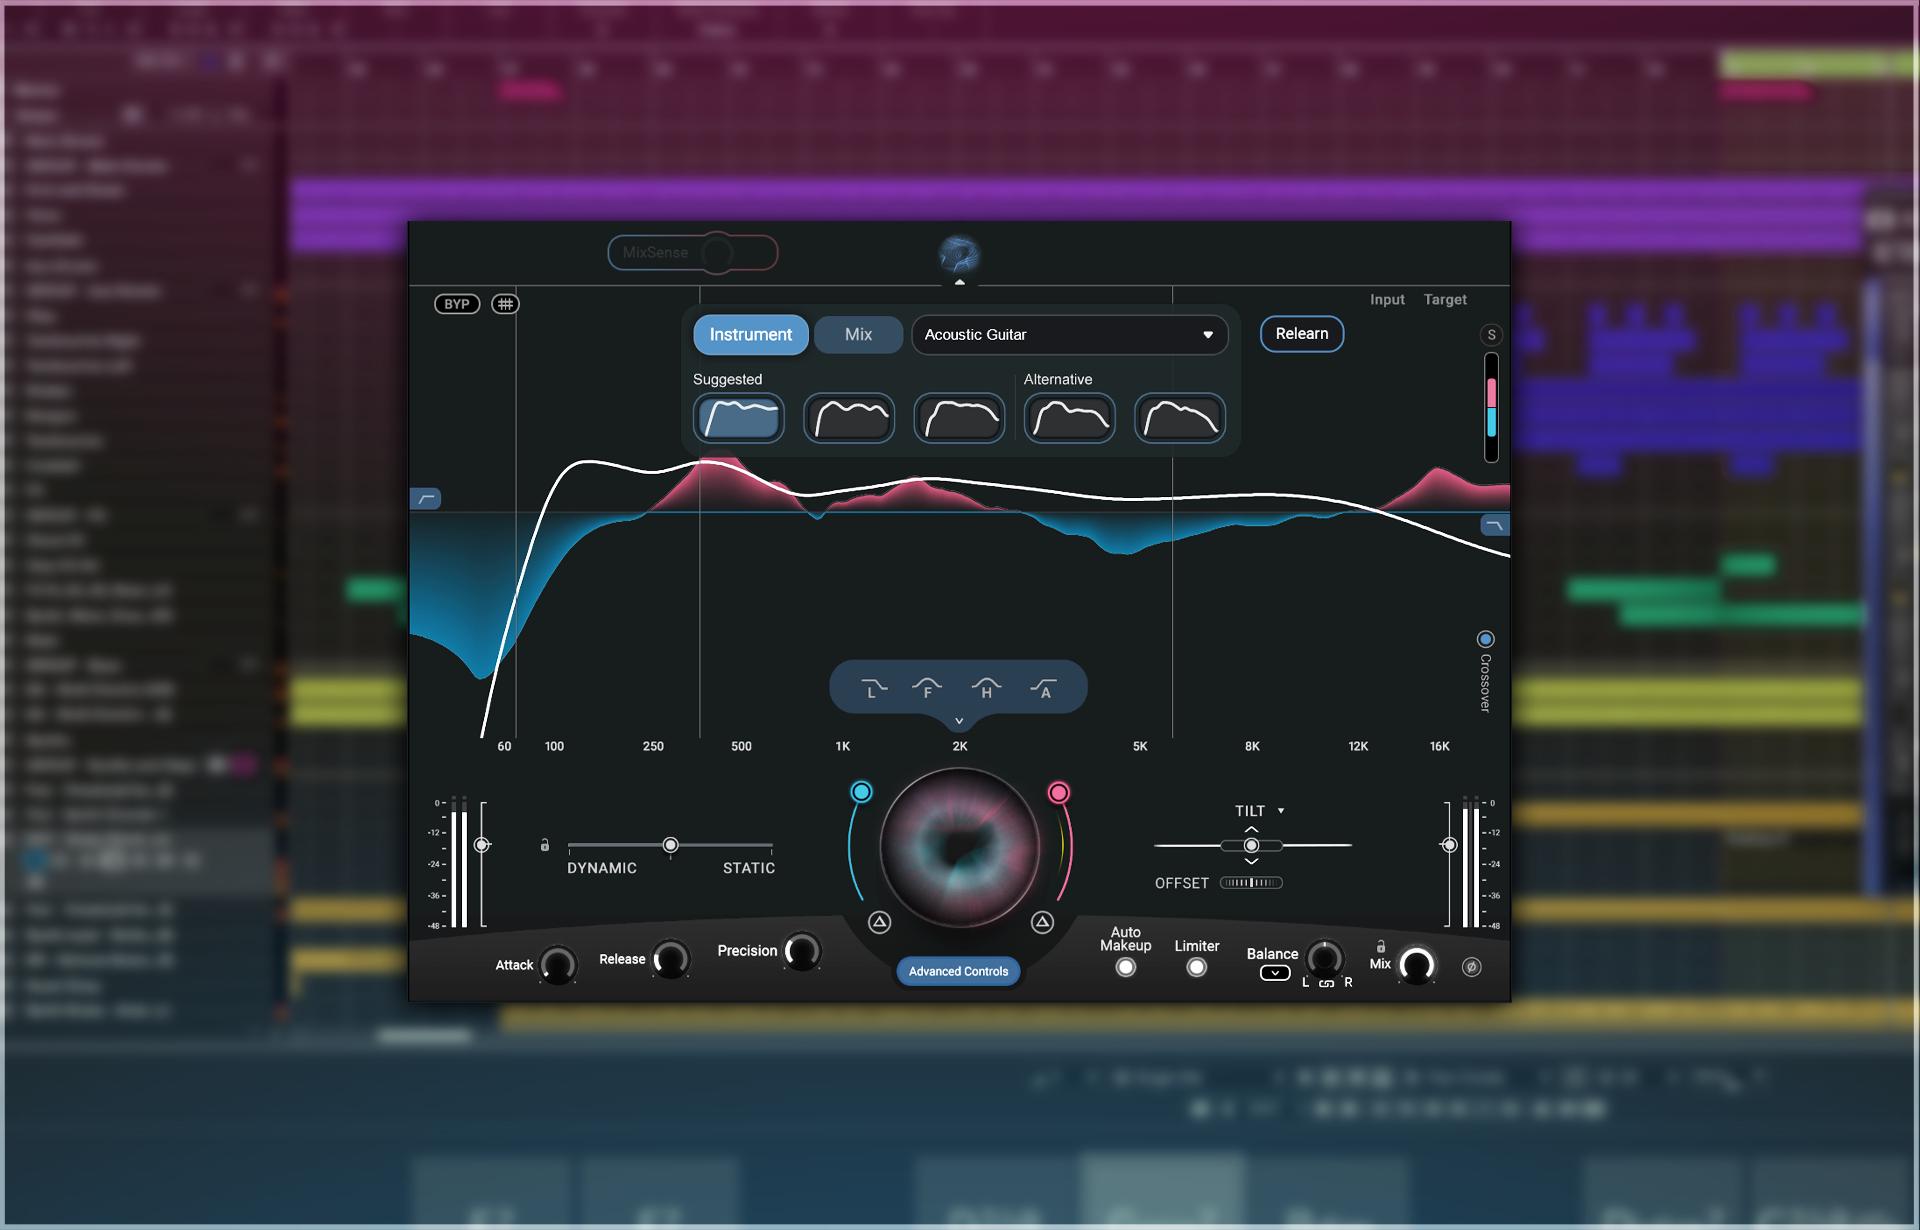Click the Precision knob
This screenshot has height=1230, width=1920.
(x=802, y=951)
